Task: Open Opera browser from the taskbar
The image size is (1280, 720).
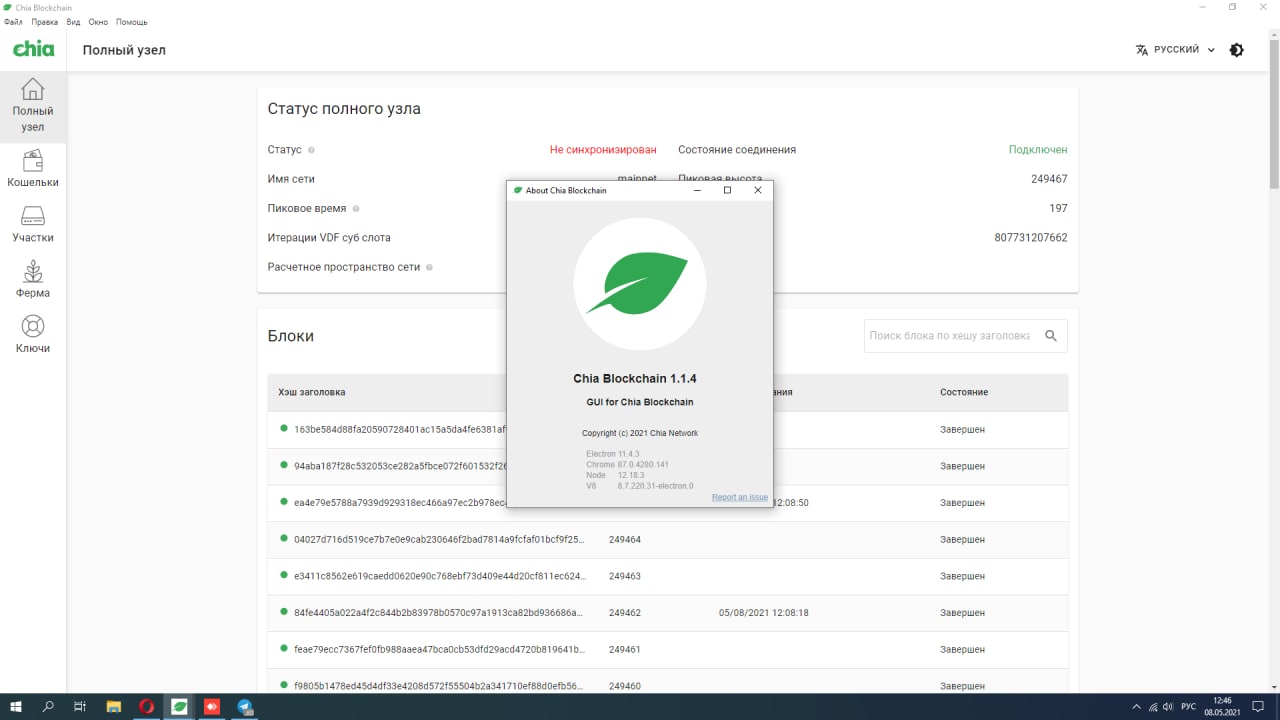Action: [146, 707]
